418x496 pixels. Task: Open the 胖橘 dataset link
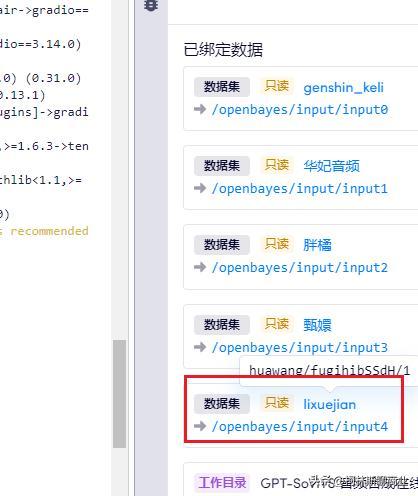[317, 245]
